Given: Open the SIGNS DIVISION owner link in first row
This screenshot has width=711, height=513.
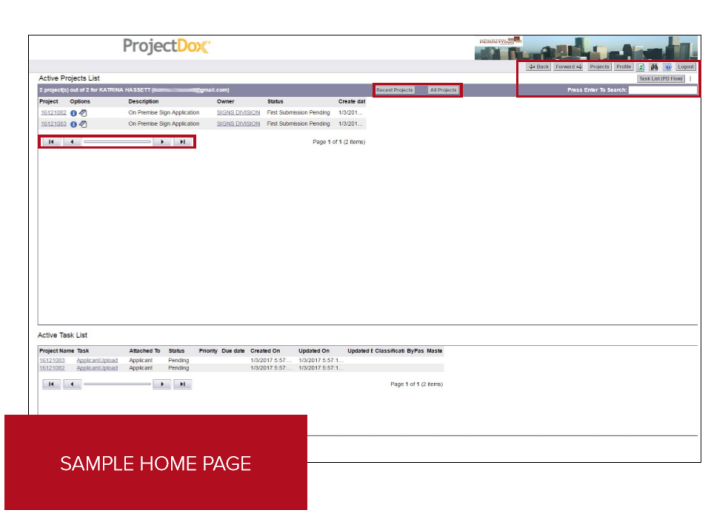Looking at the screenshot, I should pos(238,113).
